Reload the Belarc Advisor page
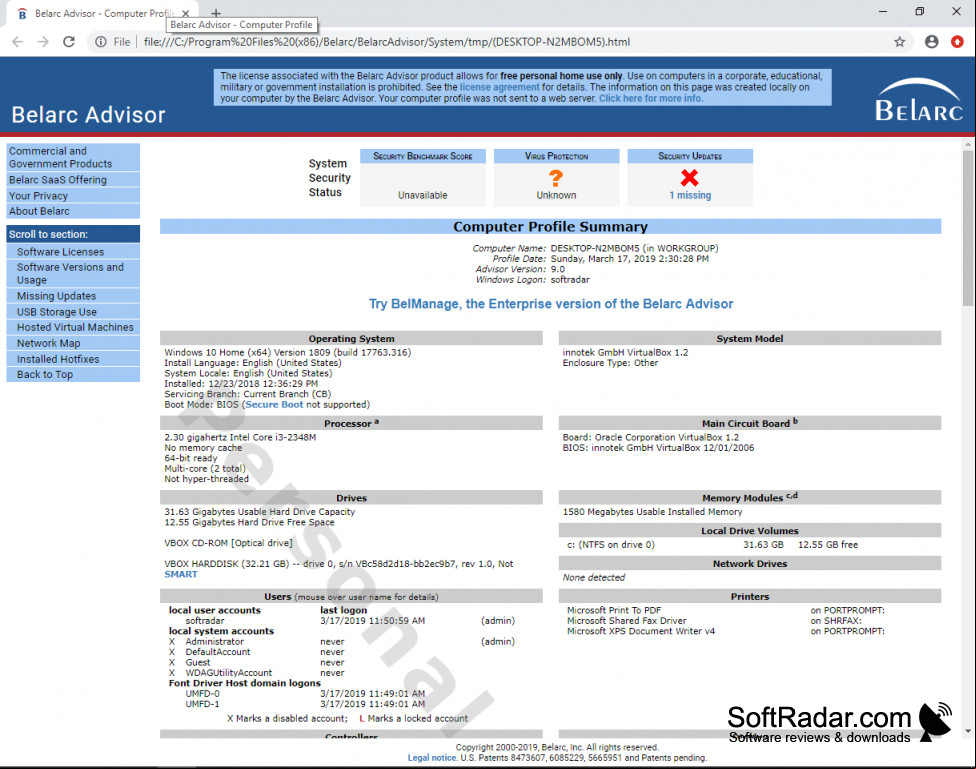Viewport: 976px width, 769px height. [69, 42]
